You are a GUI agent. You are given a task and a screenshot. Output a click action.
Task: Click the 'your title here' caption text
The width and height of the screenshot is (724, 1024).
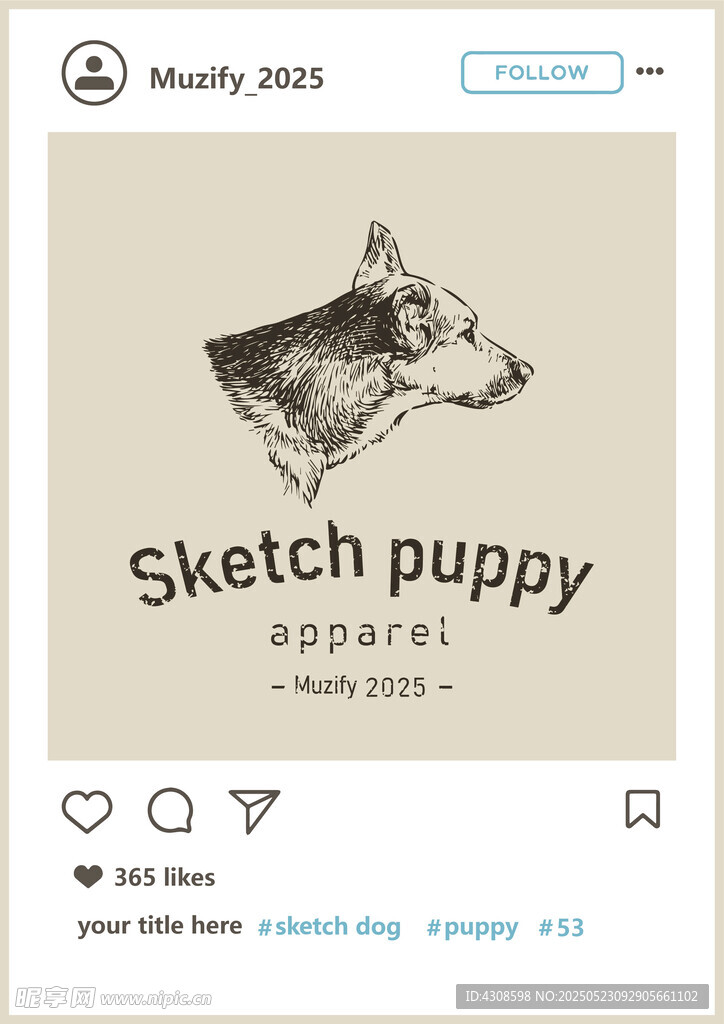[160, 925]
